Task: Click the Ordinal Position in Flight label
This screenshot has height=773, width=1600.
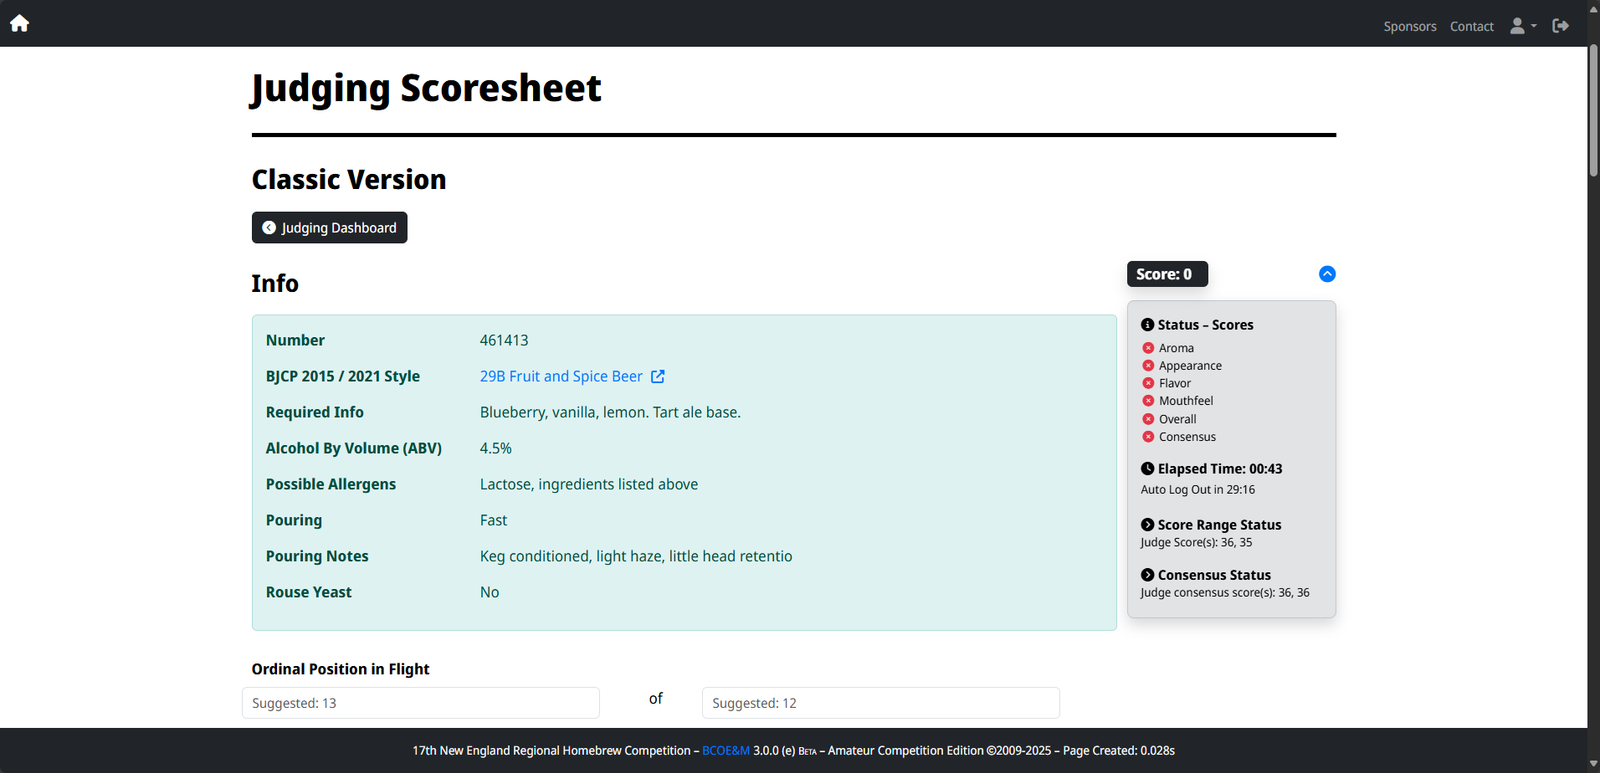Action: coord(341,669)
